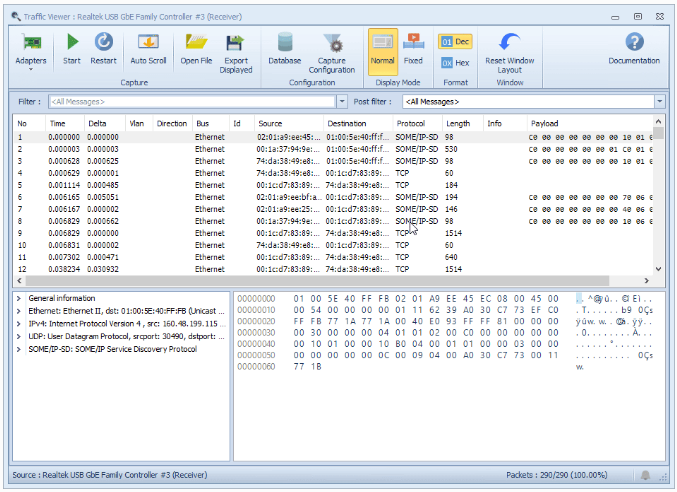
Task: Select packet row 11 with length 640
Action: click(x=332, y=257)
